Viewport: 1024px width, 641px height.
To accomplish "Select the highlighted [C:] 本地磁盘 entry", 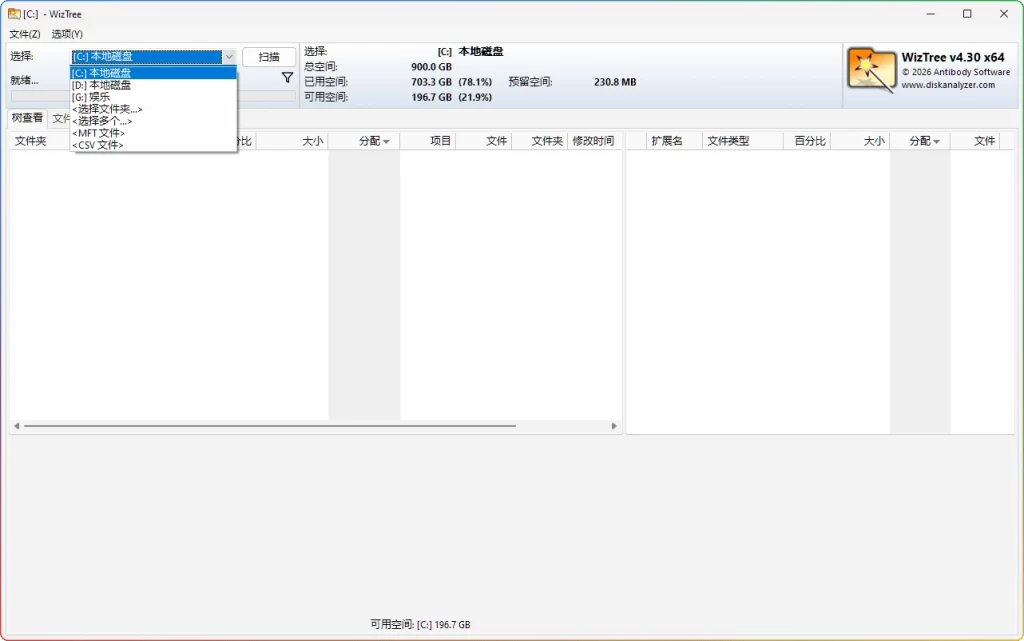I will (103, 72).
